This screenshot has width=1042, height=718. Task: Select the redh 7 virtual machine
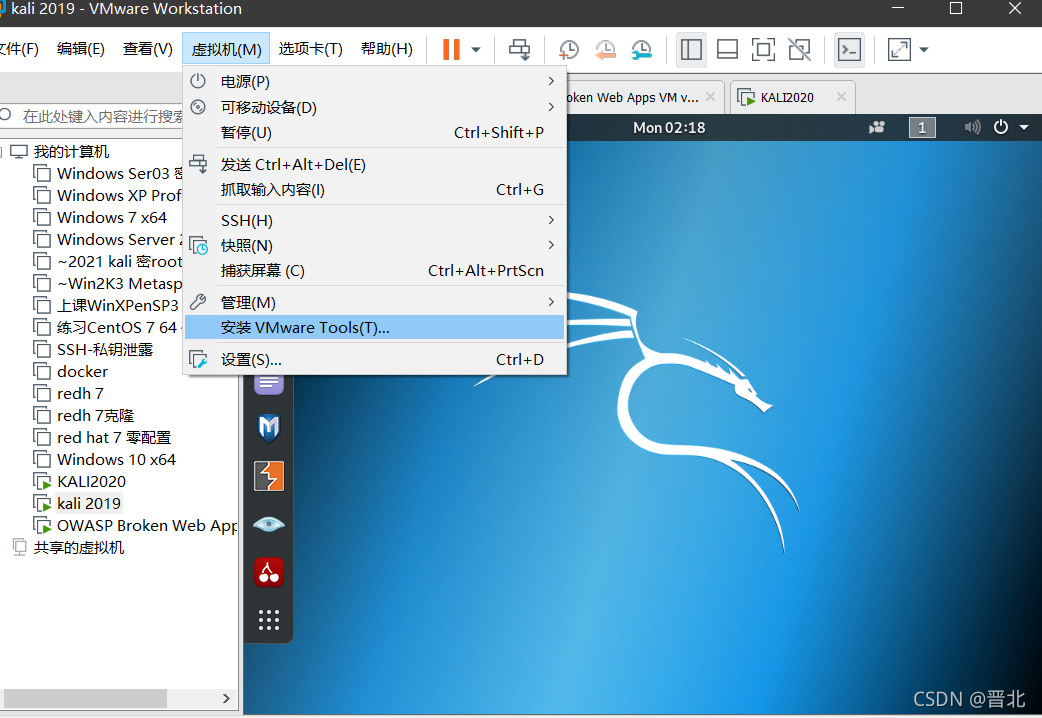[80, 393]
